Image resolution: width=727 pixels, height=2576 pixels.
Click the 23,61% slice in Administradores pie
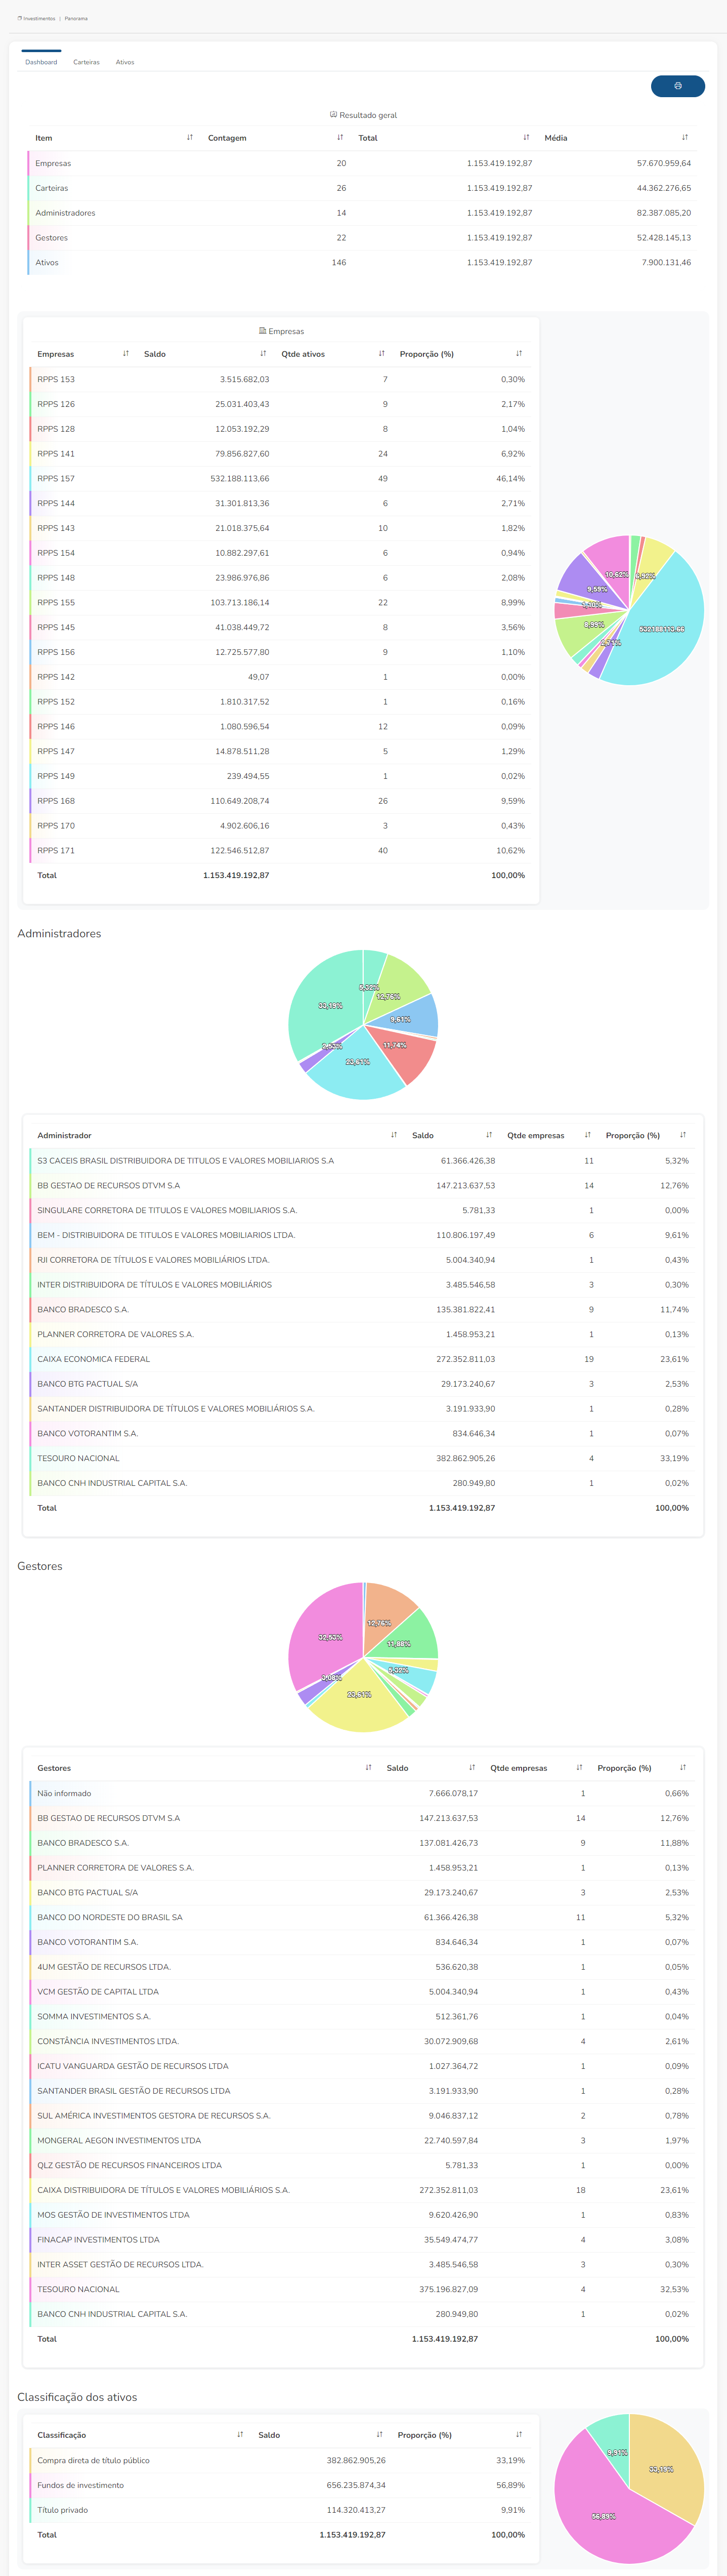pyautogui.click(x=357, y=1068)
